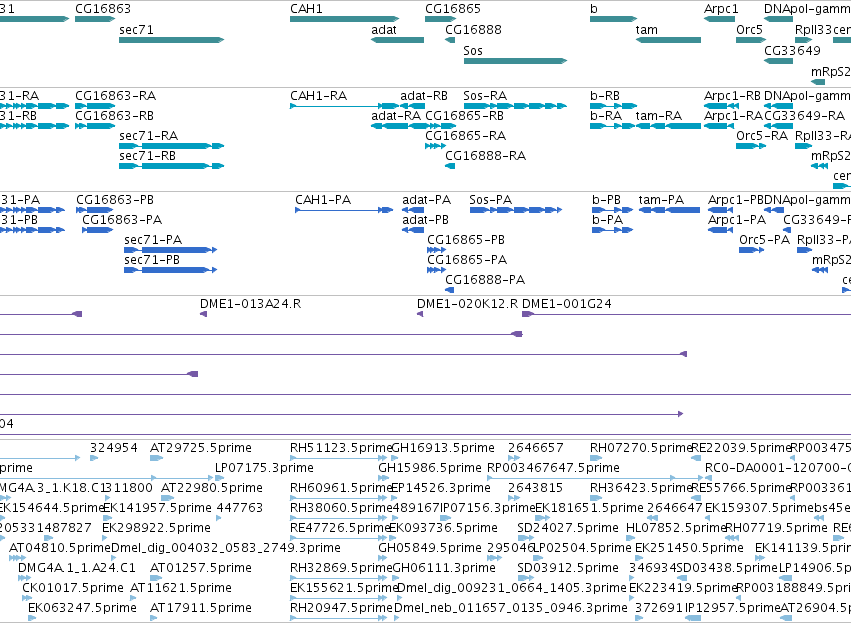Select protein label CG16863-PB

pyautogui.click(x=115, y=200)
